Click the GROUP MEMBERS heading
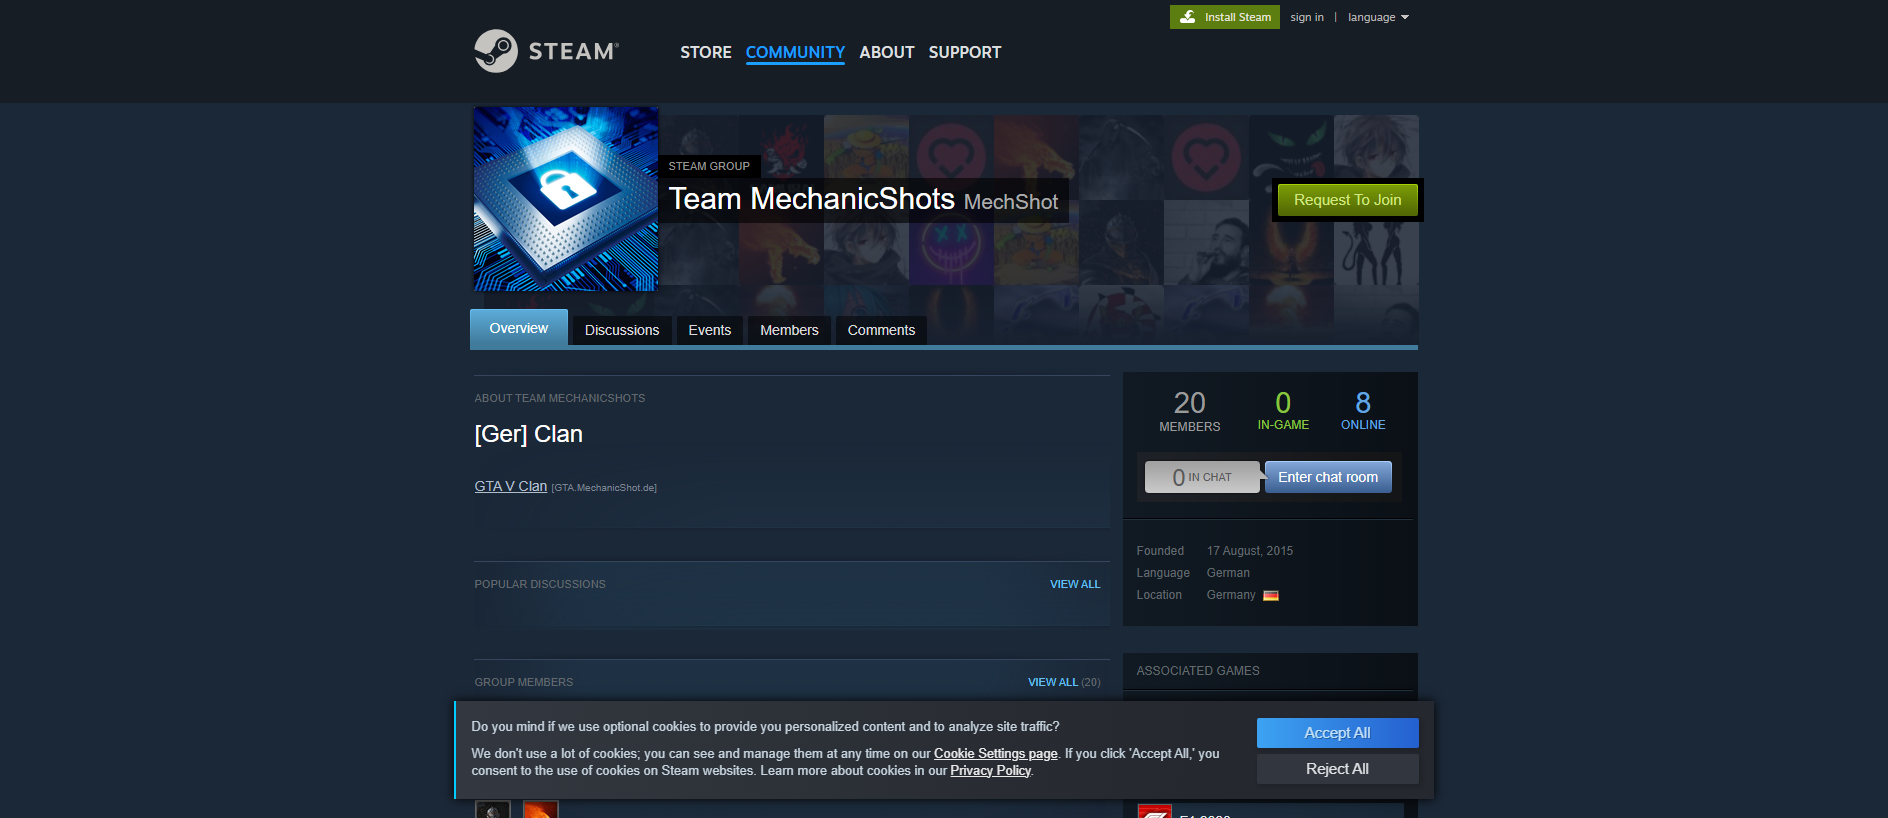 tap(524, 682)
